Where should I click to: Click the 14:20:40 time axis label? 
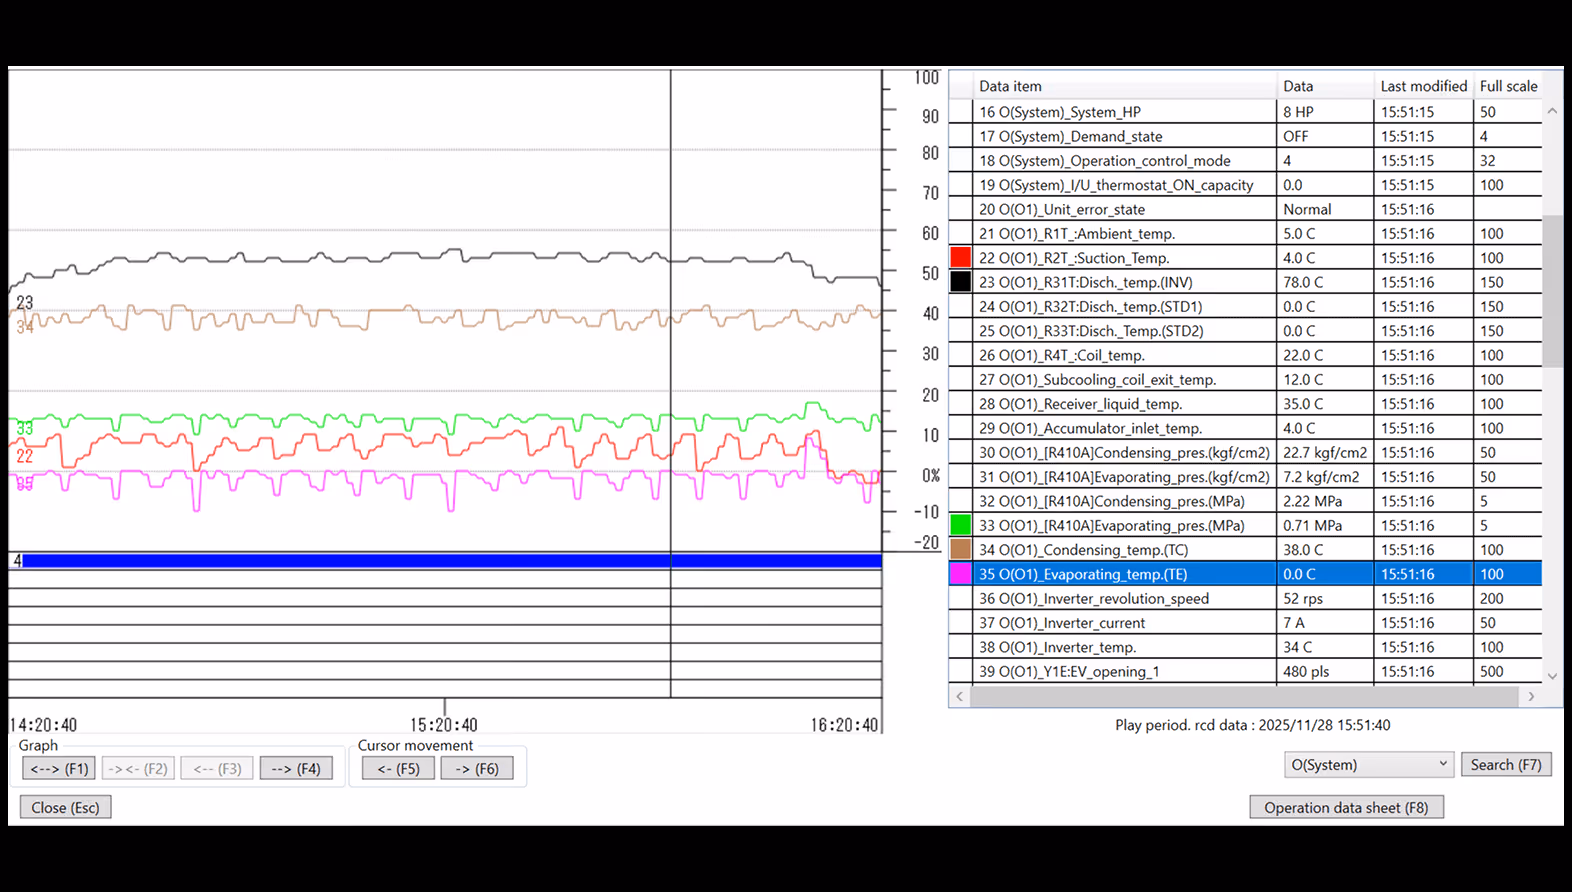(x=43, y=725)
